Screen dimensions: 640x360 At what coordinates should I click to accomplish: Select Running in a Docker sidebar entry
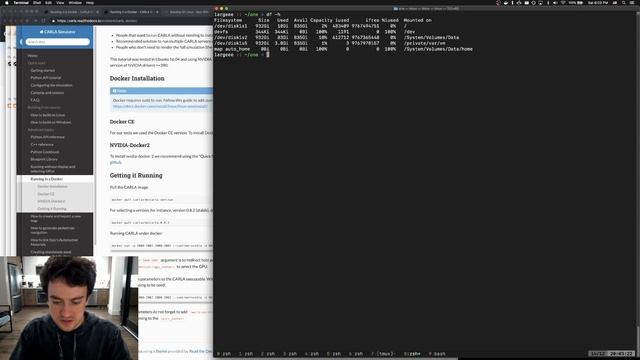click(55, 179)
